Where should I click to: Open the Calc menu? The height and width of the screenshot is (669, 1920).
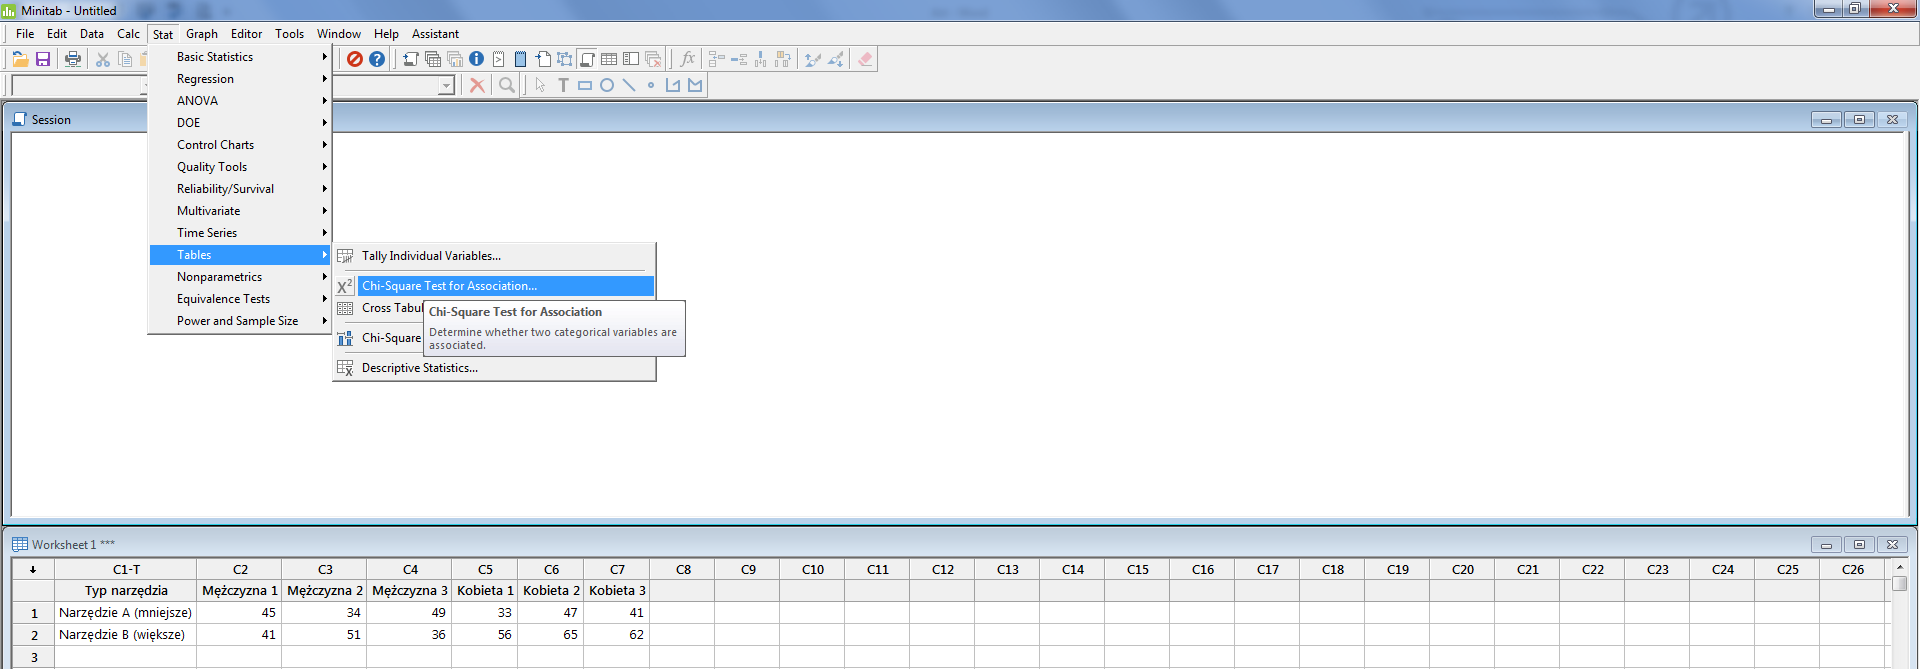point(129,34)
